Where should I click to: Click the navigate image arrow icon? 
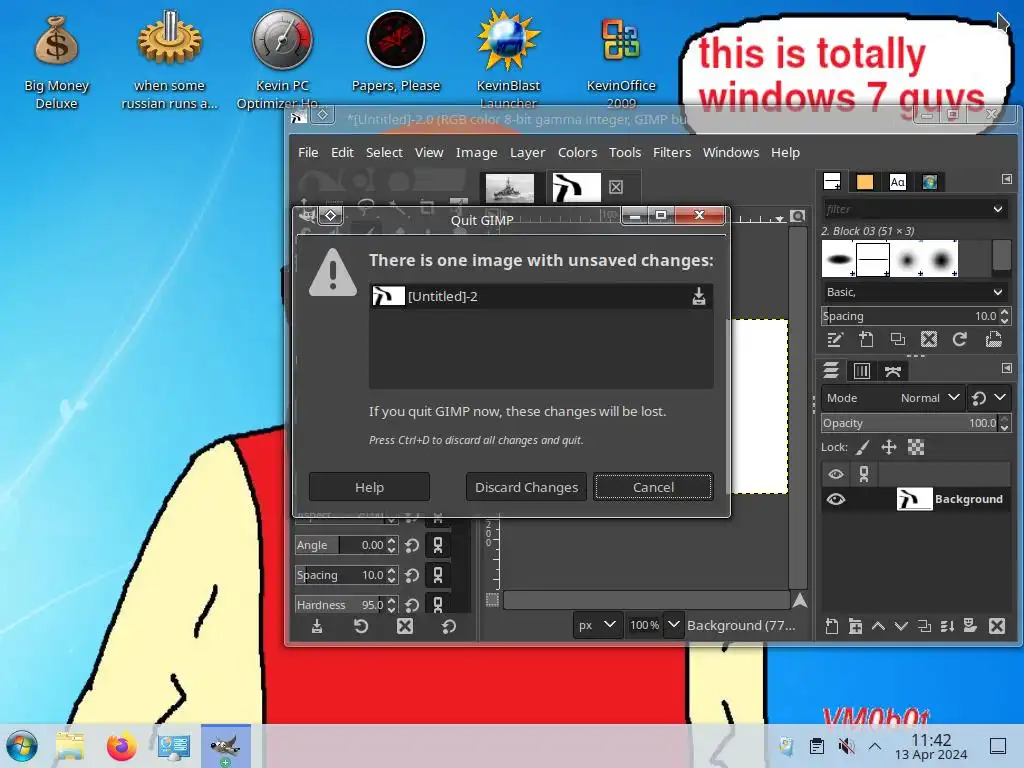tap(799, 600)
